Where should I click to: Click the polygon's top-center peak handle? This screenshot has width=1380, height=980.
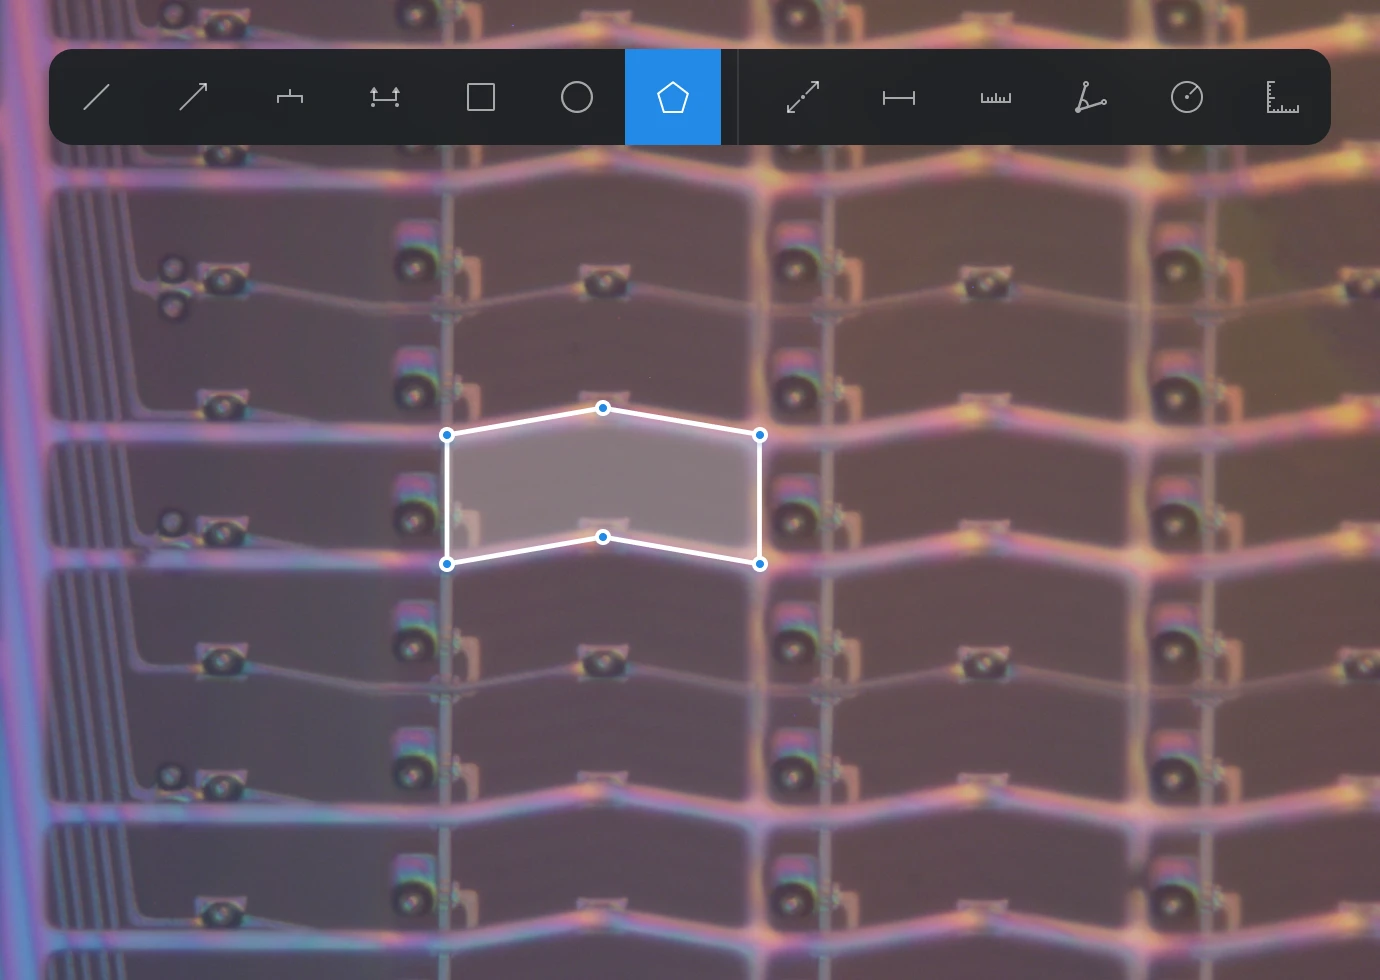pyautogui.click(x=603, y=408)
